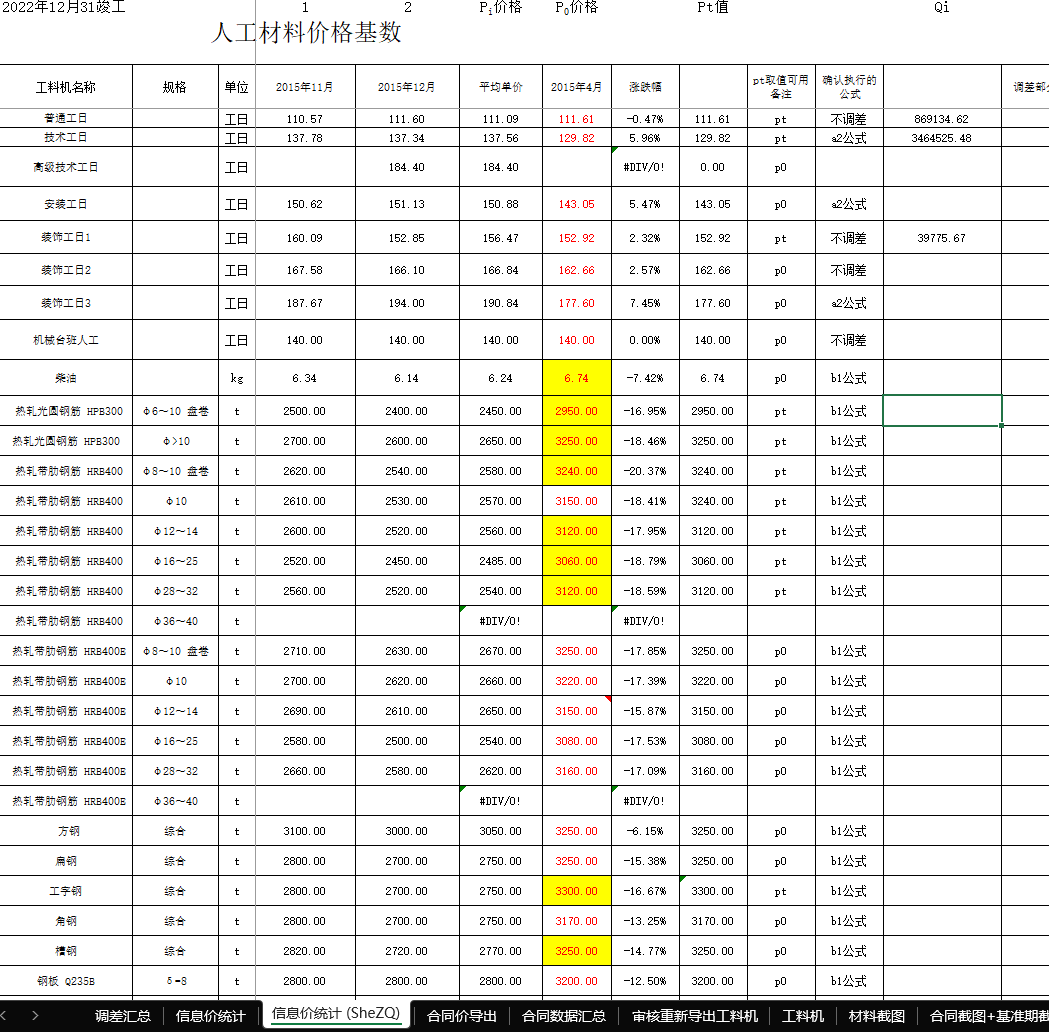Select the 扁钢 row name cell

(x=66, y=861)
